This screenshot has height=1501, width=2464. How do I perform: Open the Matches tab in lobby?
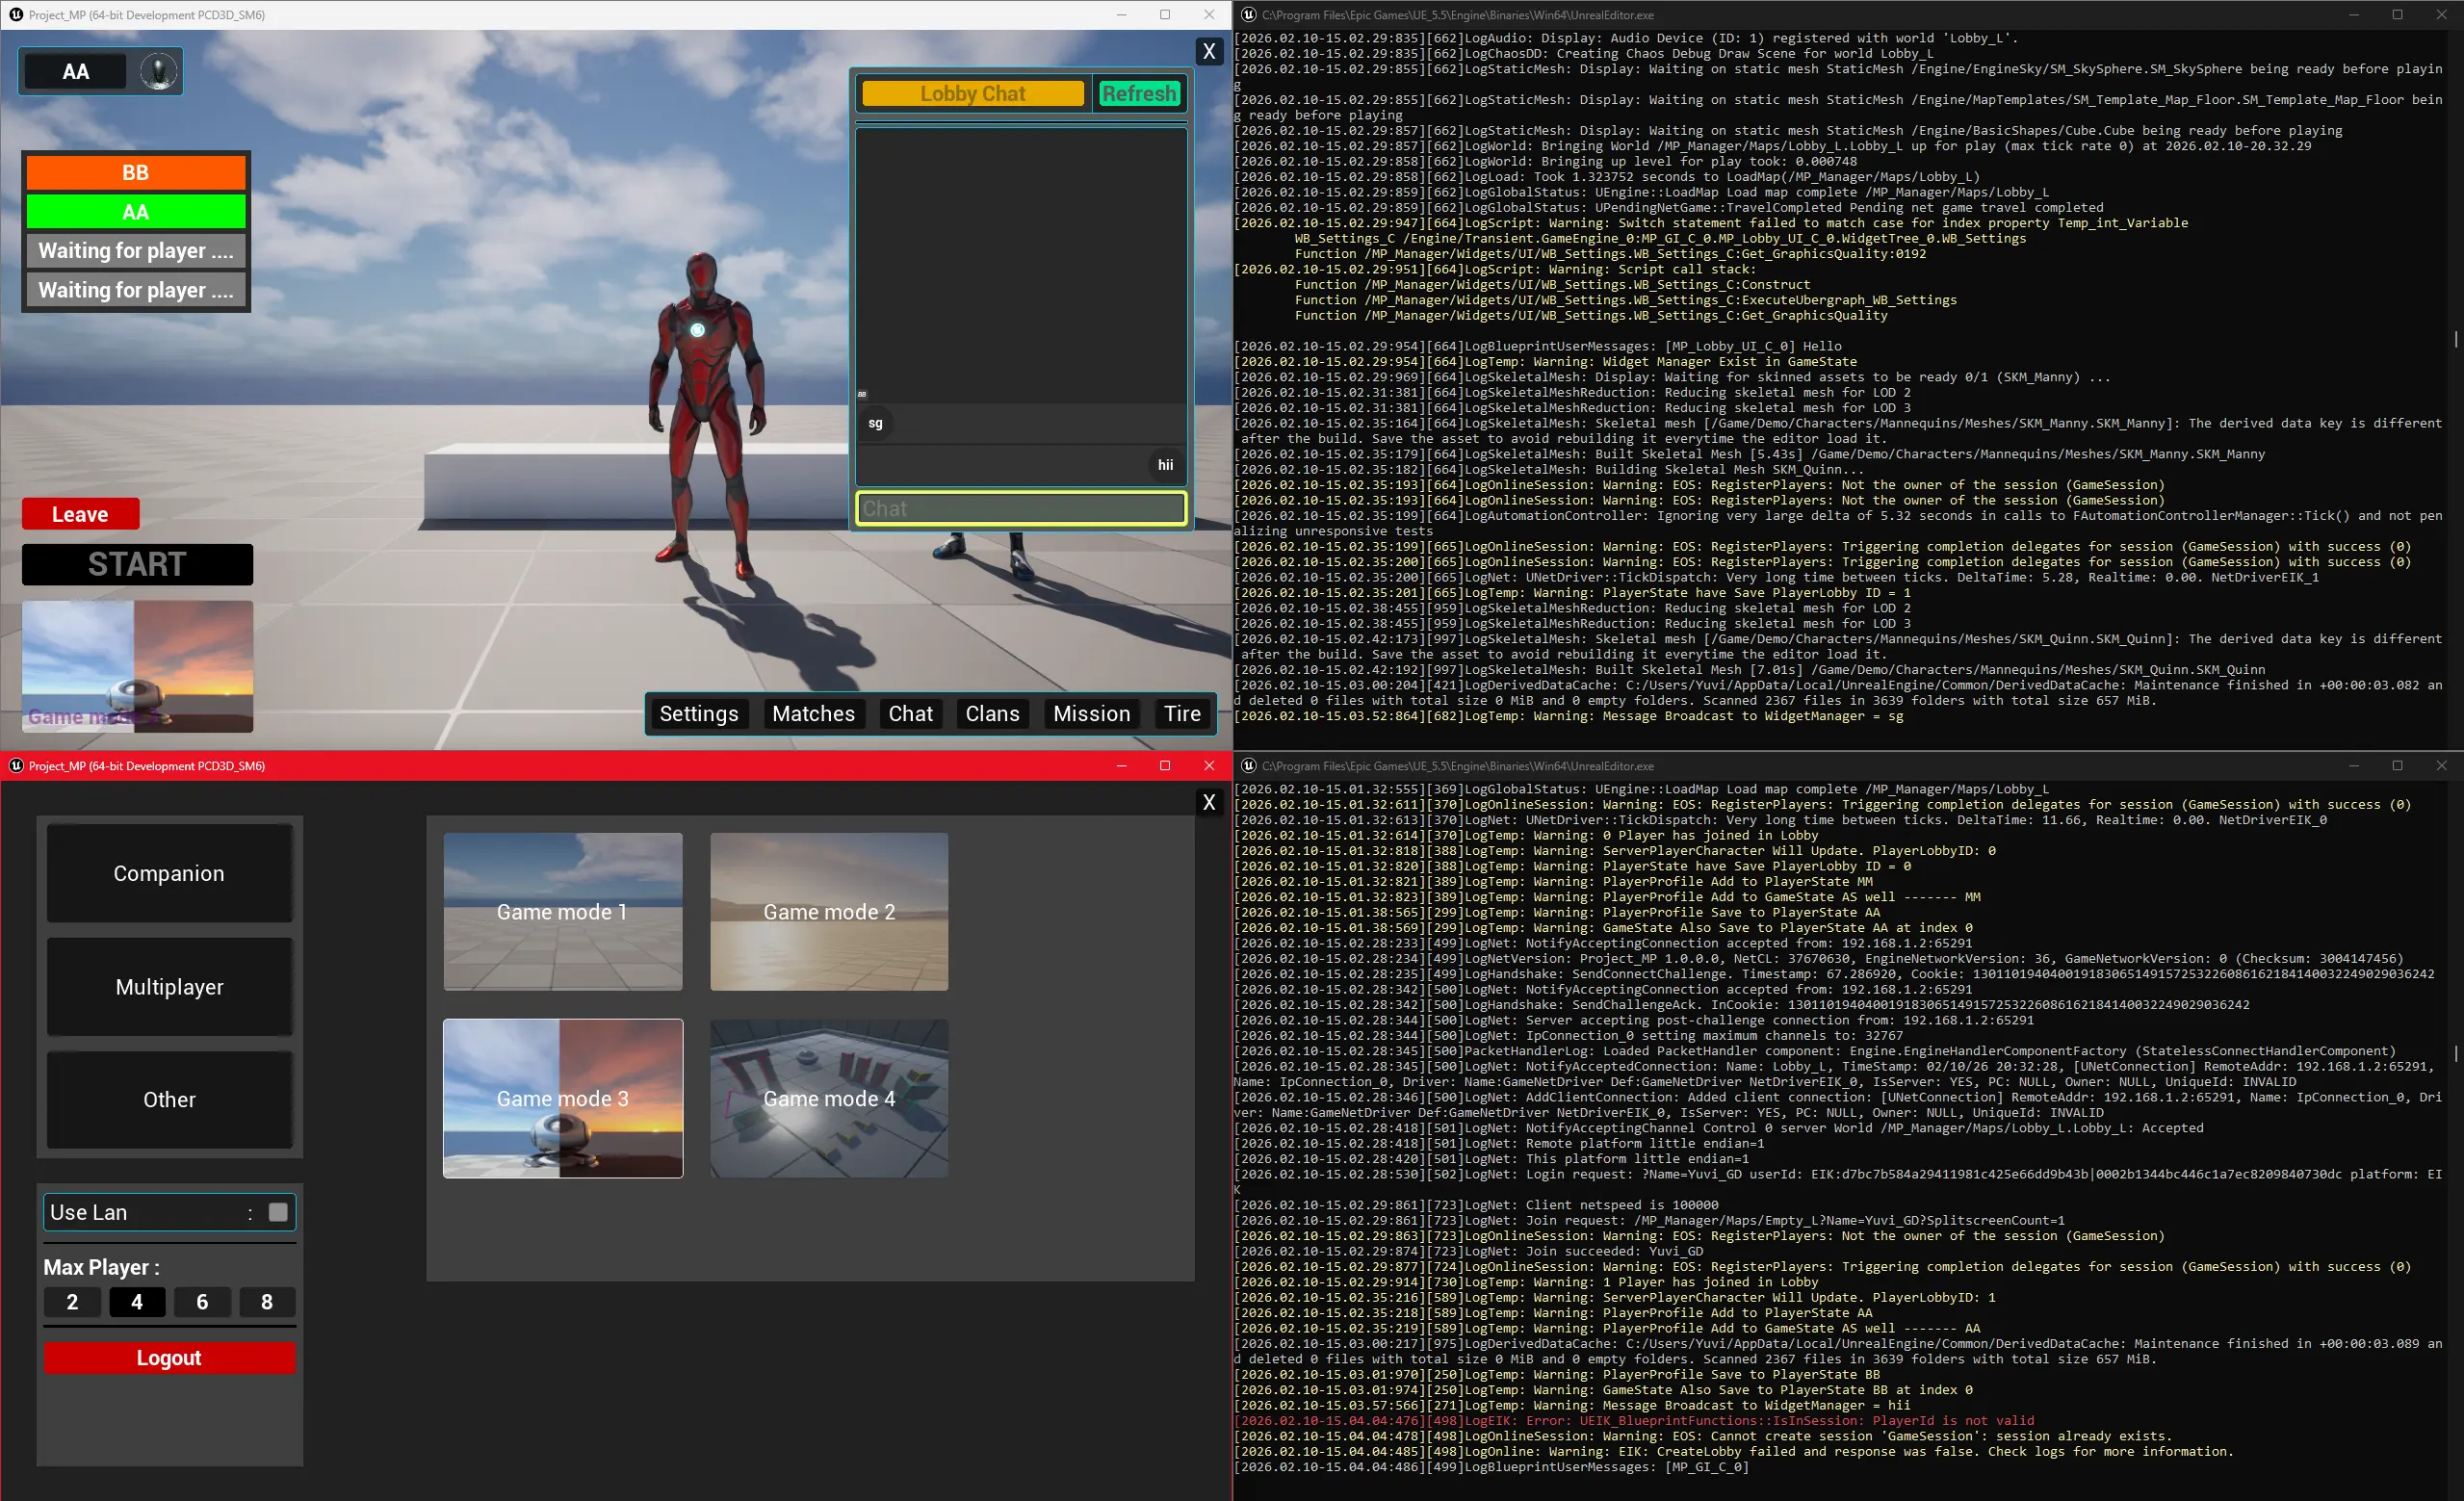[x=814, y=714]
